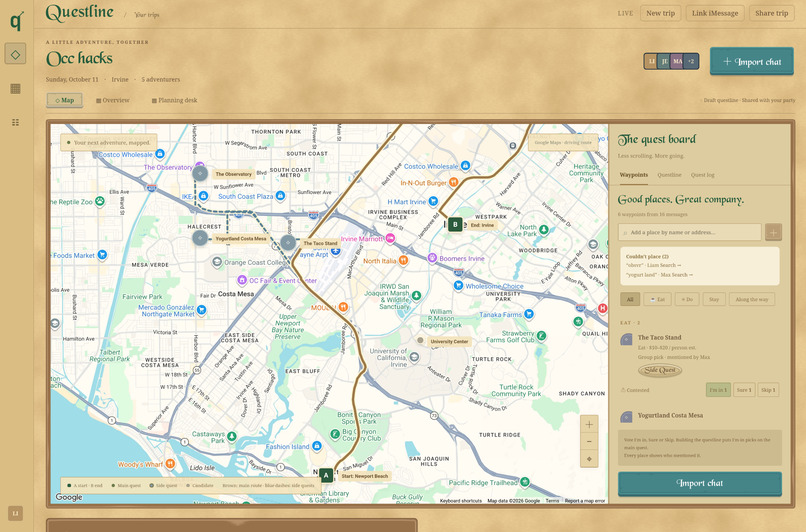
Task: Filter waypoints by Along the way
Action: [752, 299]
